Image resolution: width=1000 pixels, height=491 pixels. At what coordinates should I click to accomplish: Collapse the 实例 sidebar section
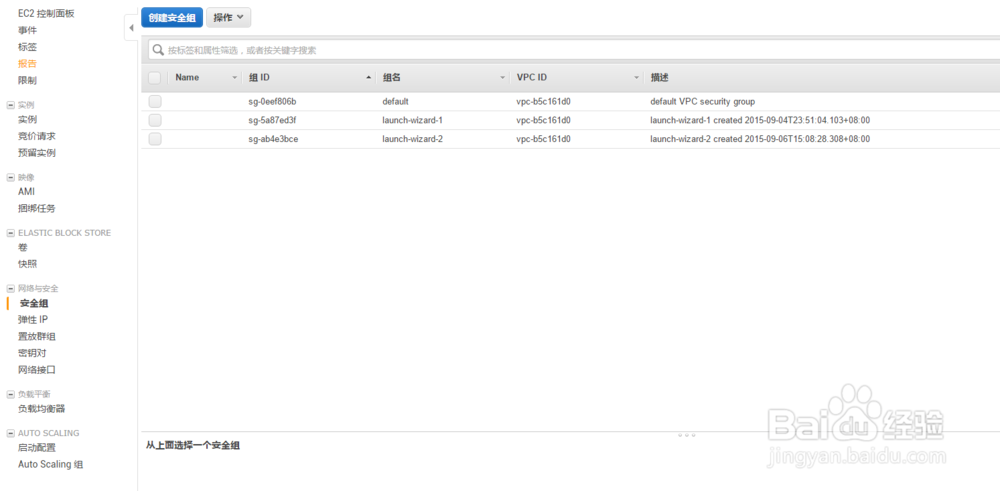tap(10, 105)
